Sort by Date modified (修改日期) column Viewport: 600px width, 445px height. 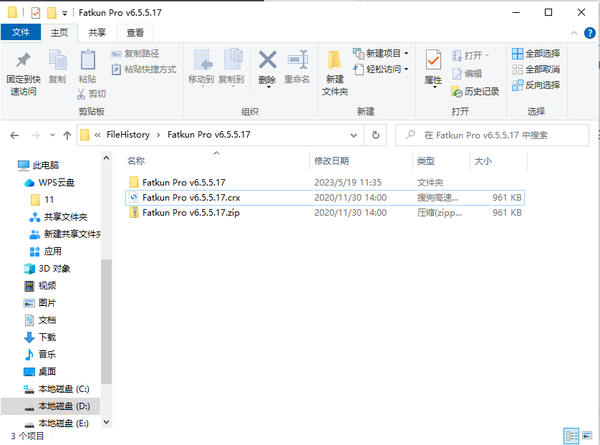tap(331, 161)
